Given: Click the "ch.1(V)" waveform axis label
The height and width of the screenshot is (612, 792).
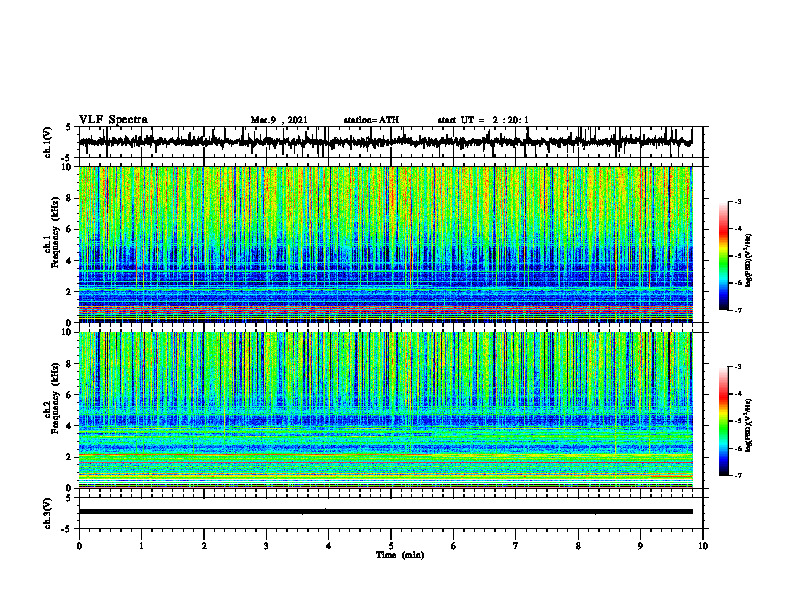Looking at the screenshot, I should point(47,142).
